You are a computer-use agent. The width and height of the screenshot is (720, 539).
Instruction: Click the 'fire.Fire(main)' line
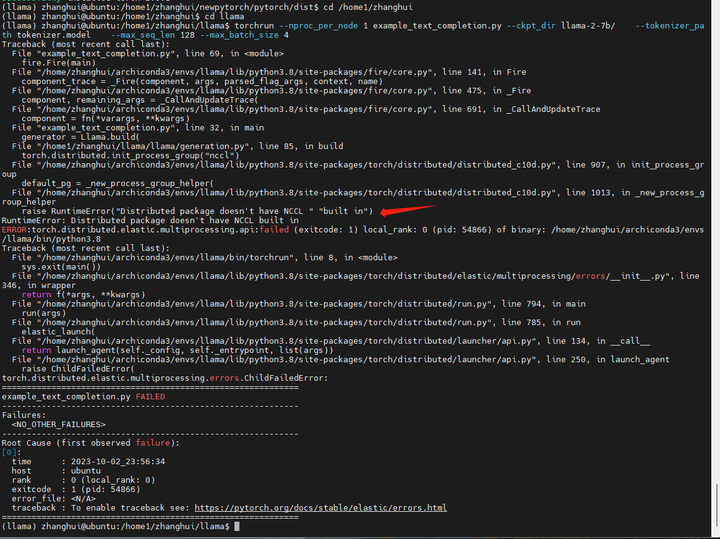[58, 63]
